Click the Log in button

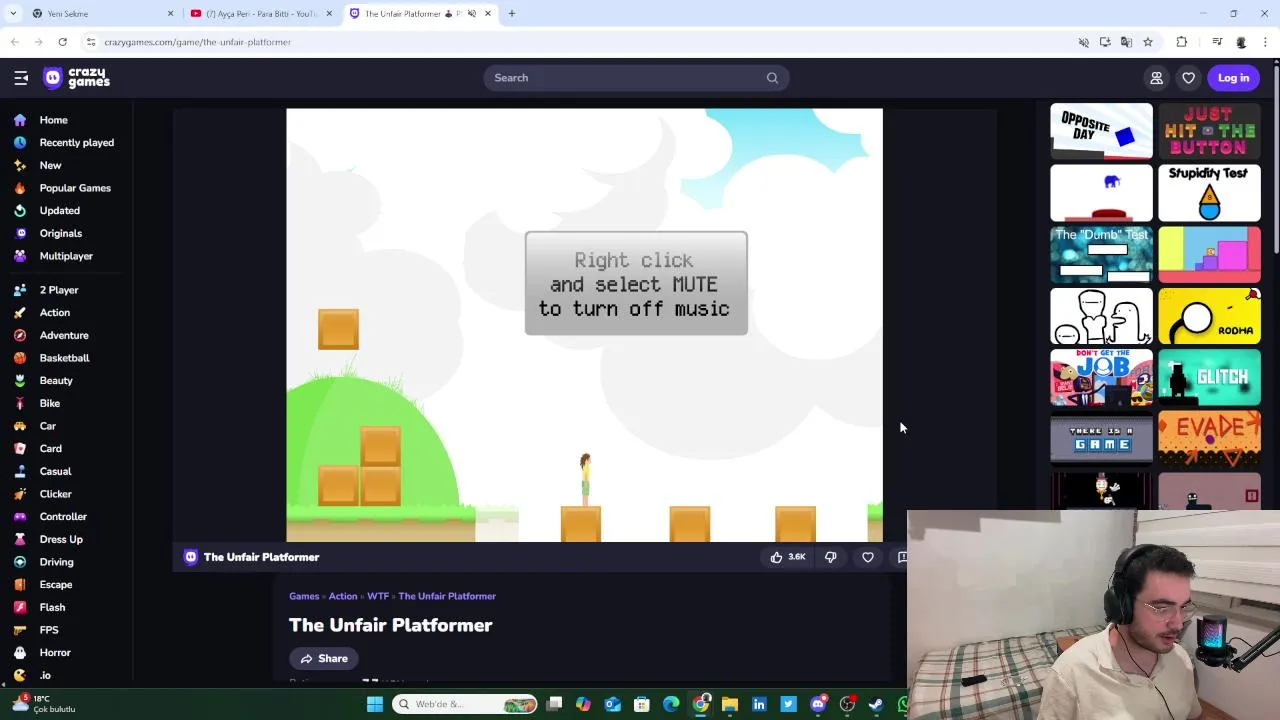[1233, 78]
